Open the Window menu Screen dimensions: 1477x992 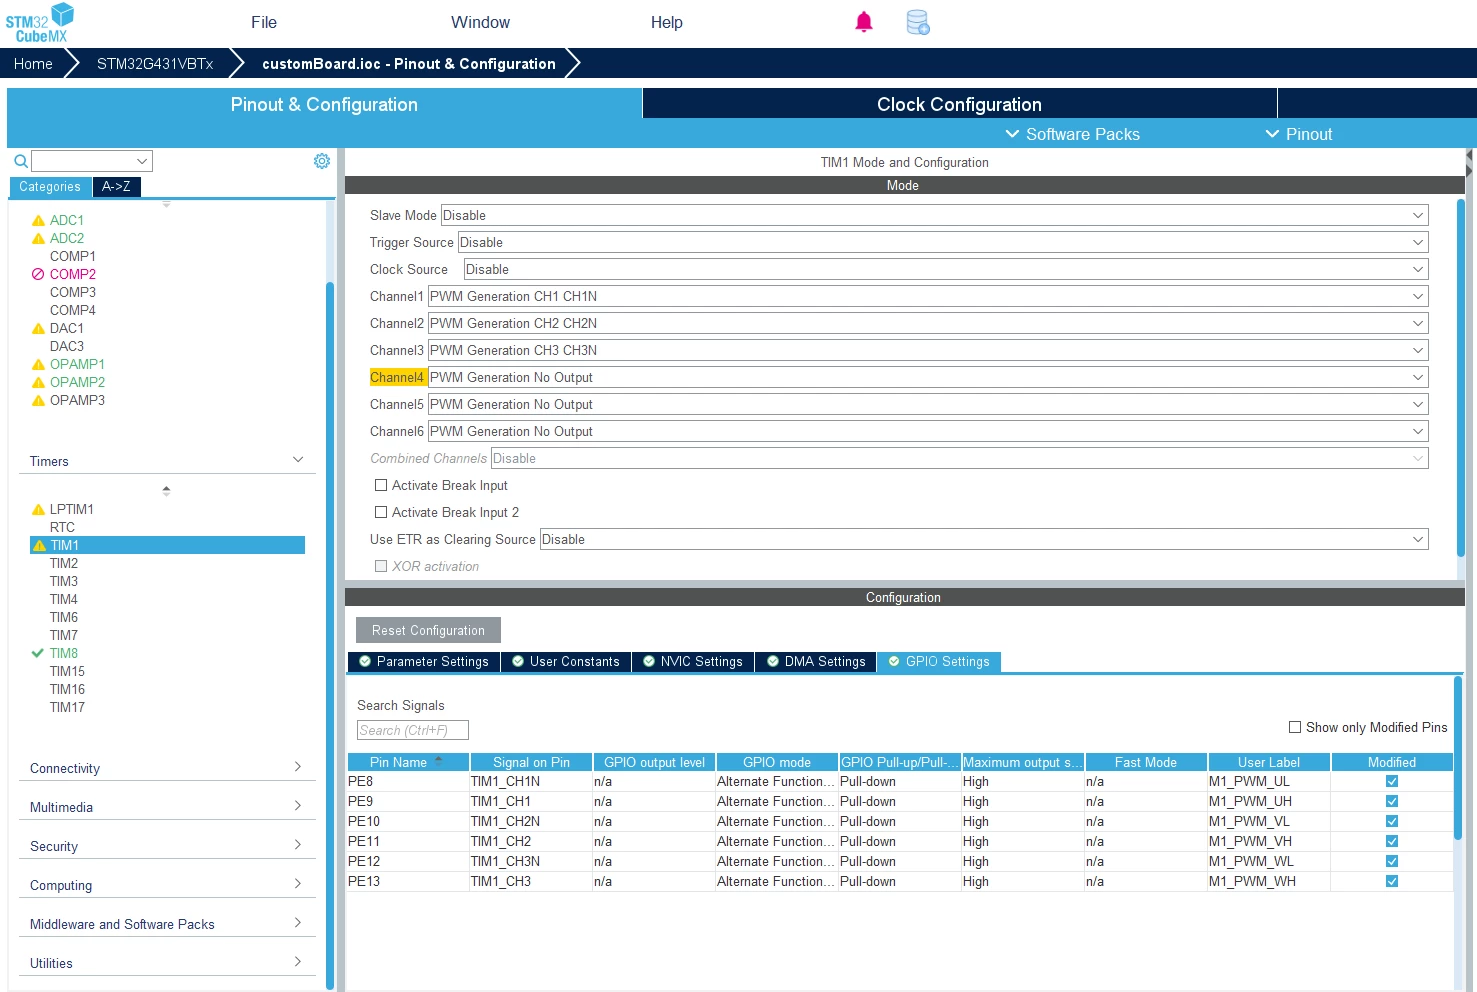[480, 22]
